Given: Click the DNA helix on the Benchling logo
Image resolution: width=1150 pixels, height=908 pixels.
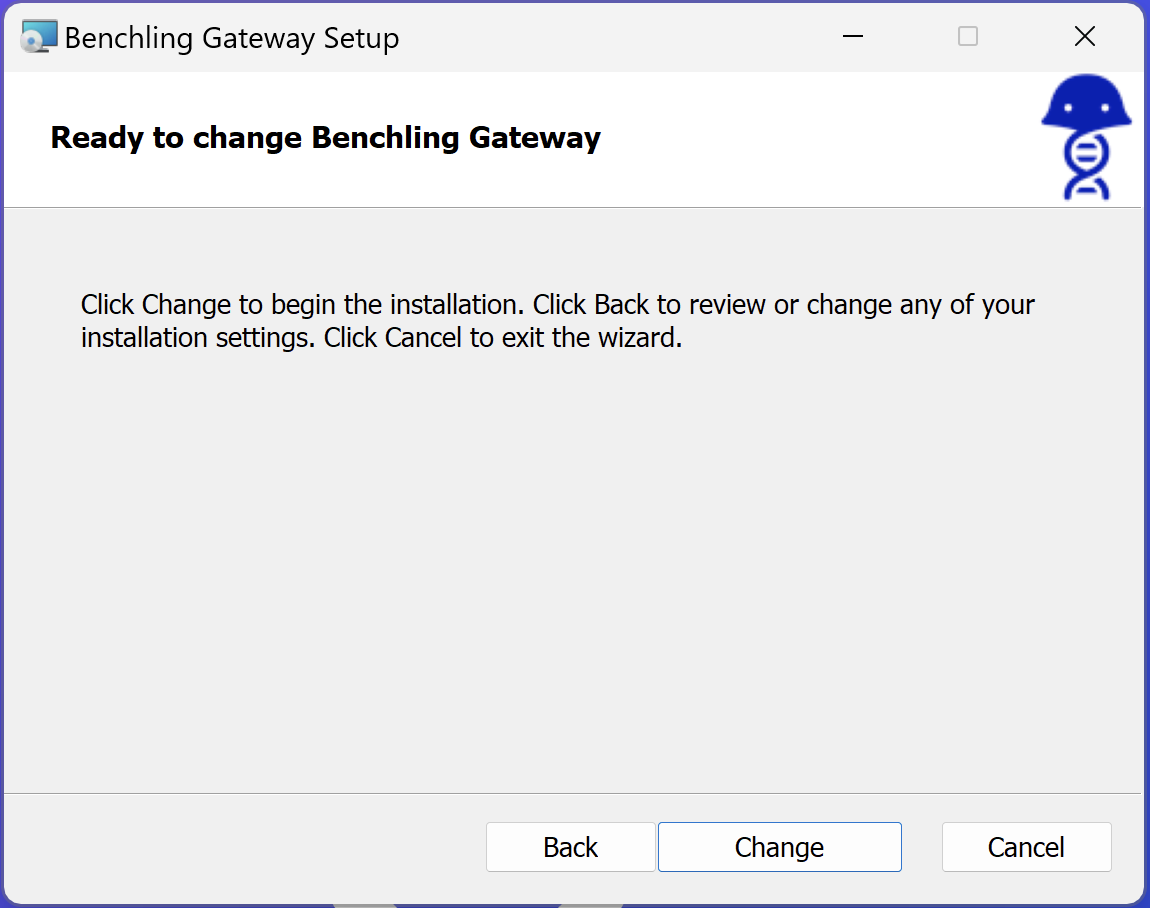Looking at the screenshot, I should coord(1086,166).
